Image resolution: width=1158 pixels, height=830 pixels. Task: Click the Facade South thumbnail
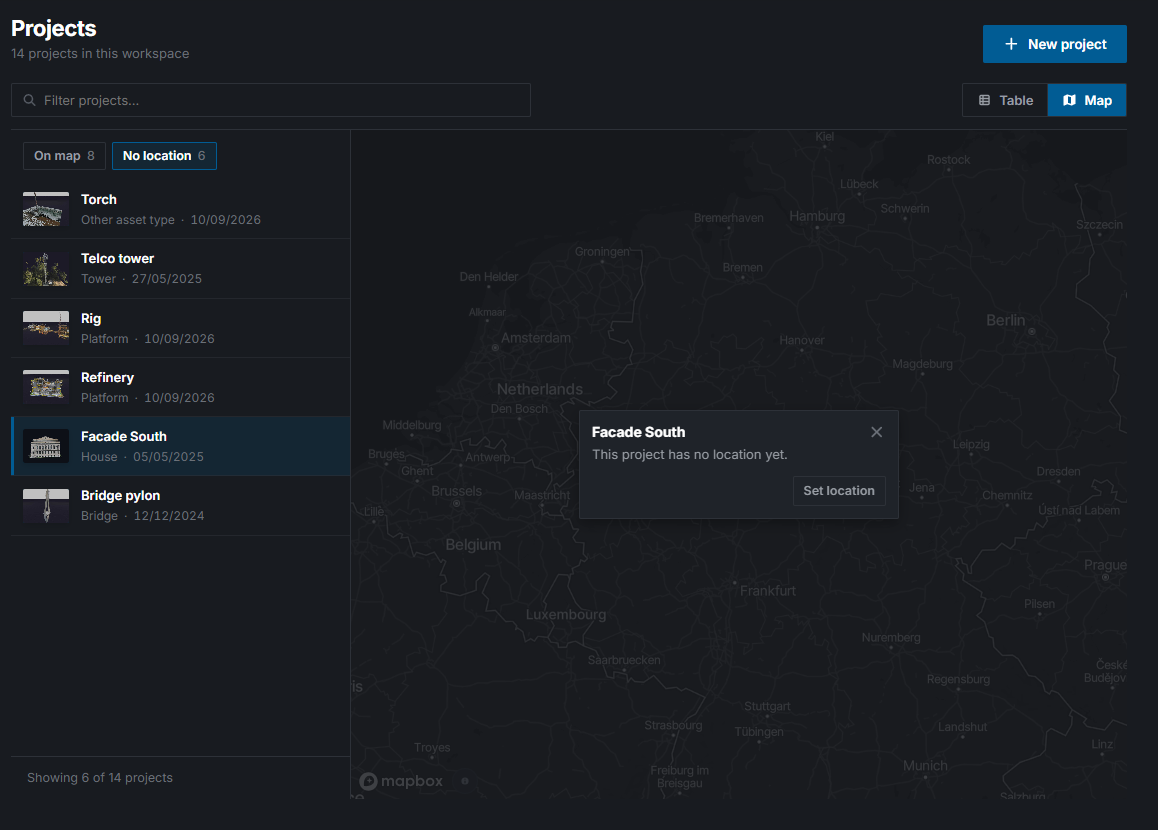(46, 446)
